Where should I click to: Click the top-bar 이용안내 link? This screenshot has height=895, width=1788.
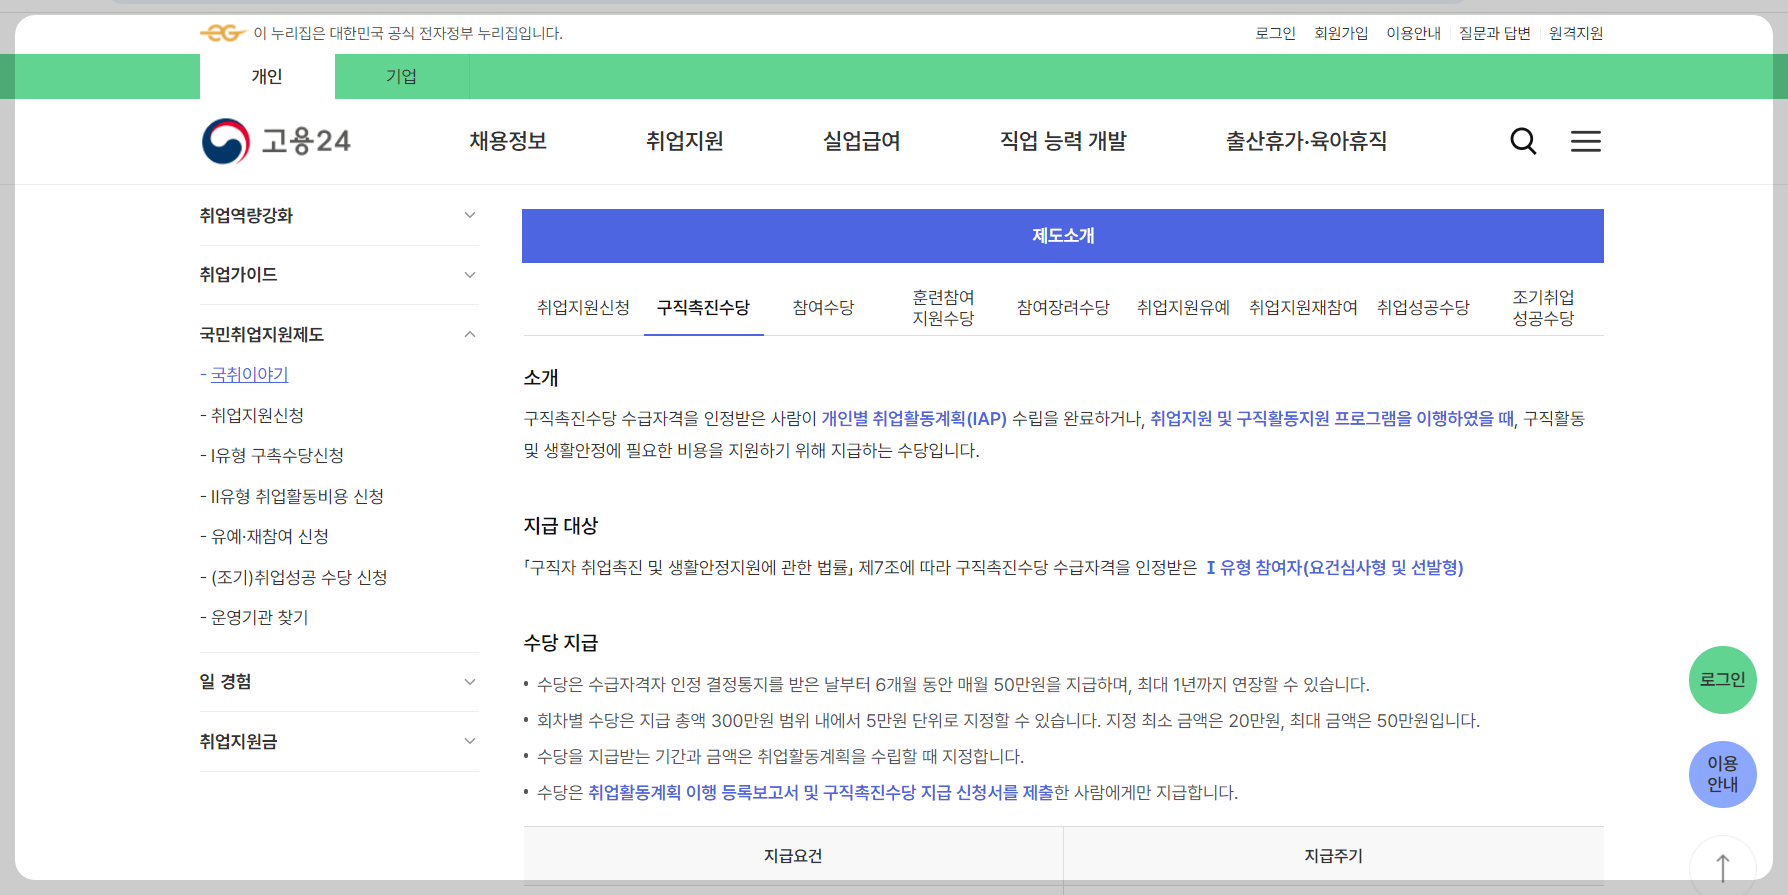(1414, 33)
